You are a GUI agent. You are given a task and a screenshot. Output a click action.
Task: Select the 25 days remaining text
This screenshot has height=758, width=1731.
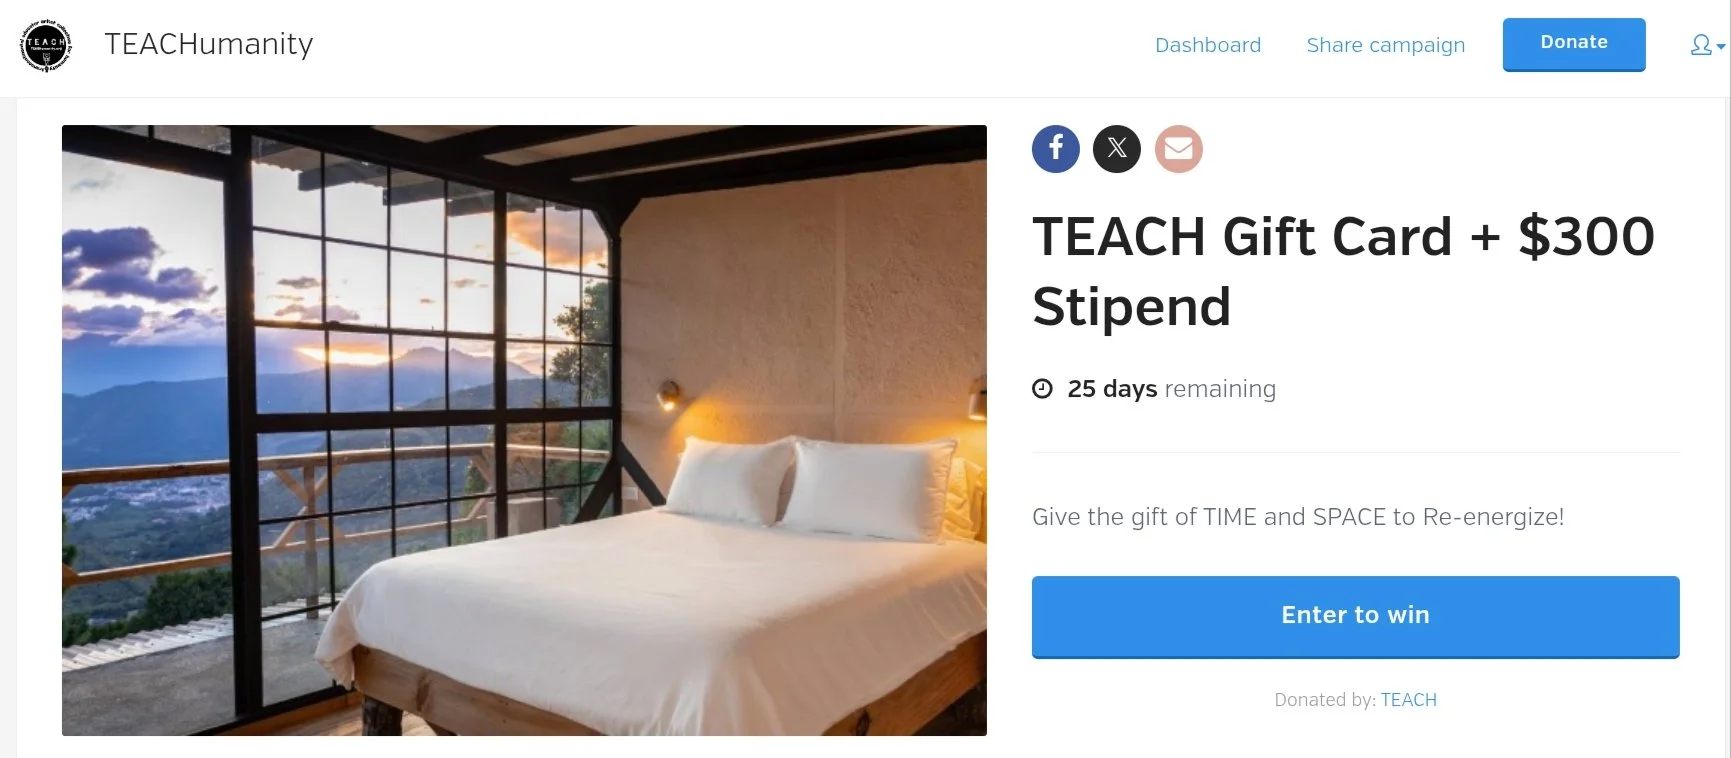(1172, 389)
